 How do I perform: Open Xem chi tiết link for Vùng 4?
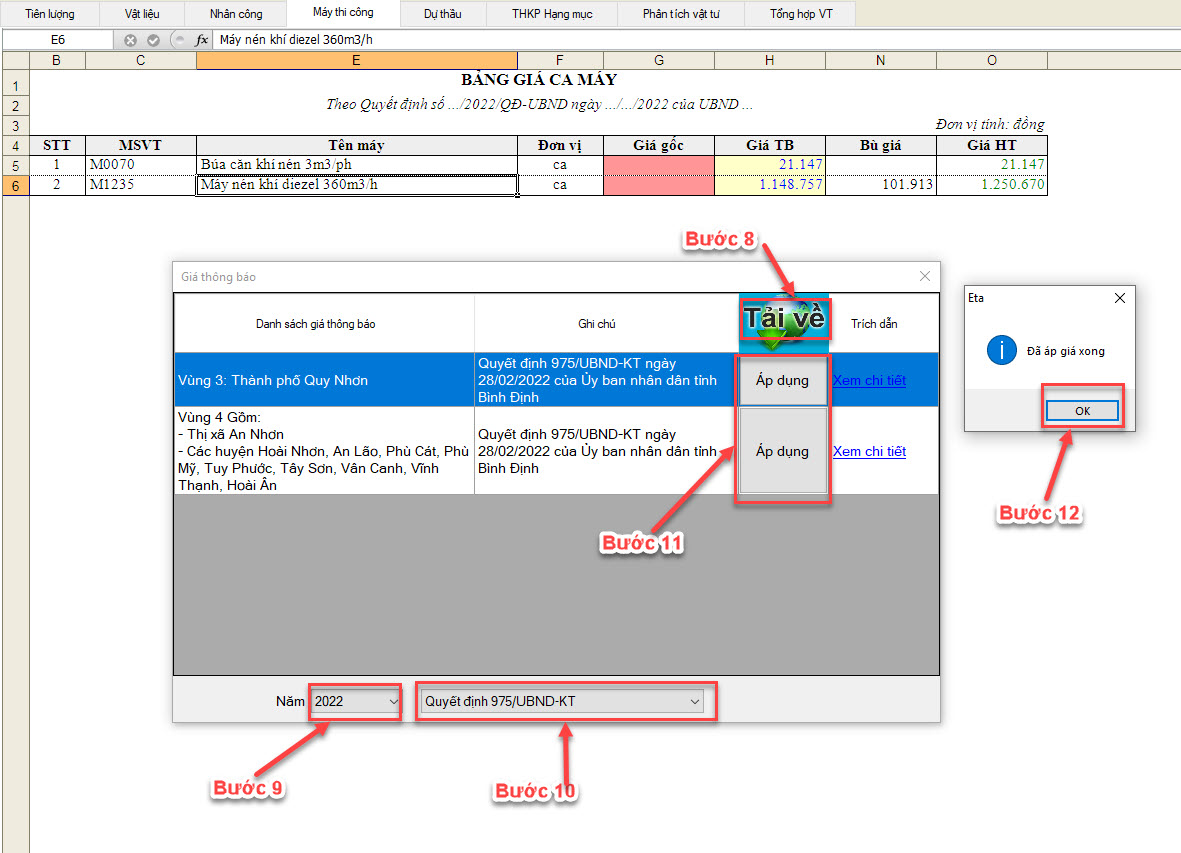tap(869, 451)
